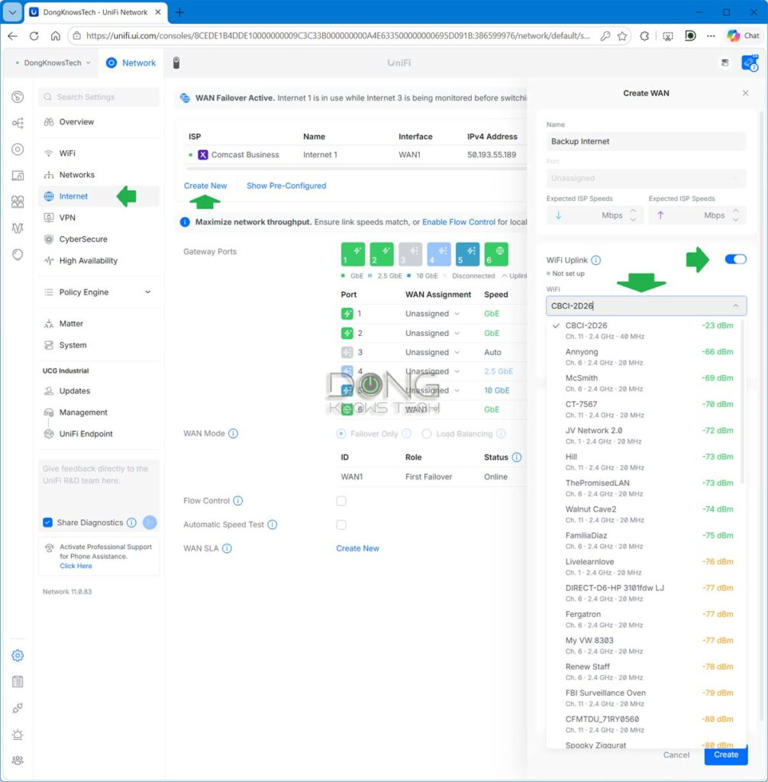Select gateway port 1 icon
The image size is (768, 782).
click(x=353, y=254)
